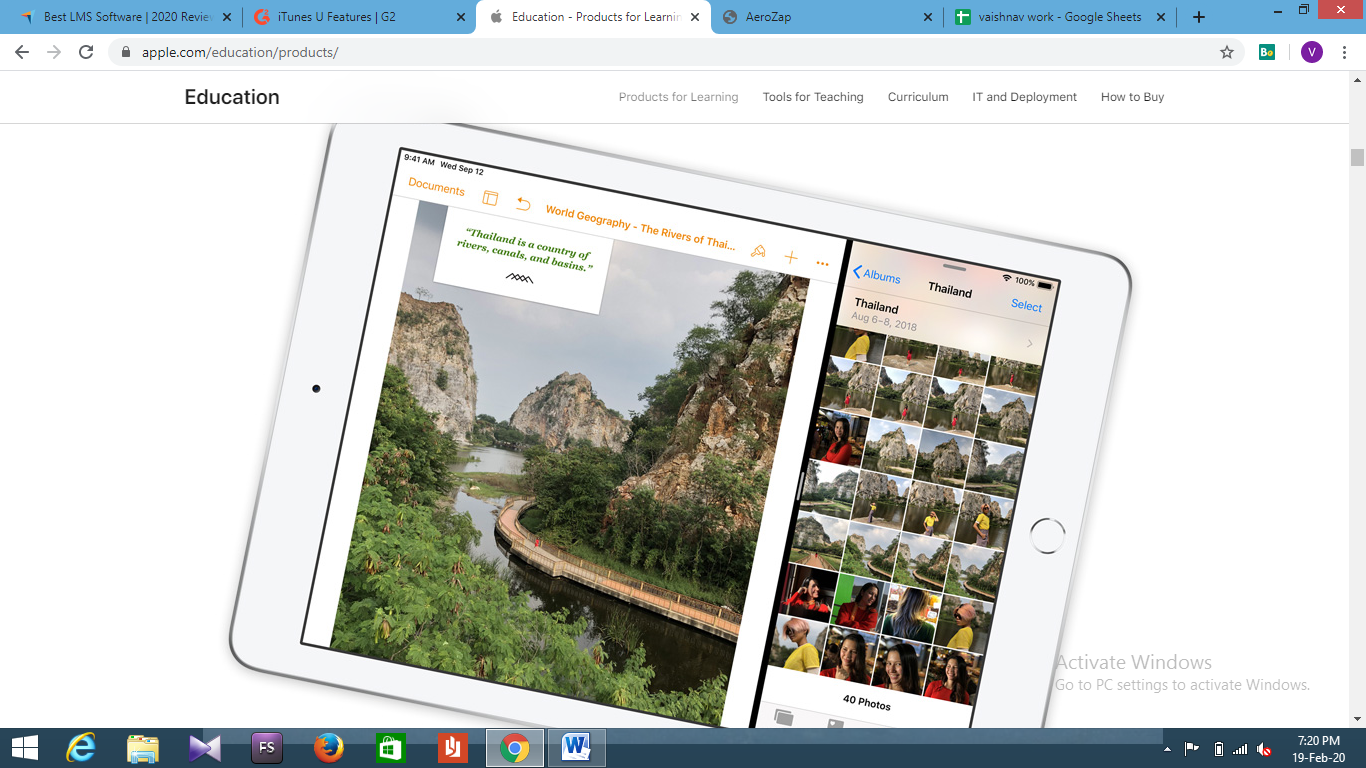This screenshot has width=1366, height=768.
Task: Open the network signal icon
Action: click(1240, 748)
